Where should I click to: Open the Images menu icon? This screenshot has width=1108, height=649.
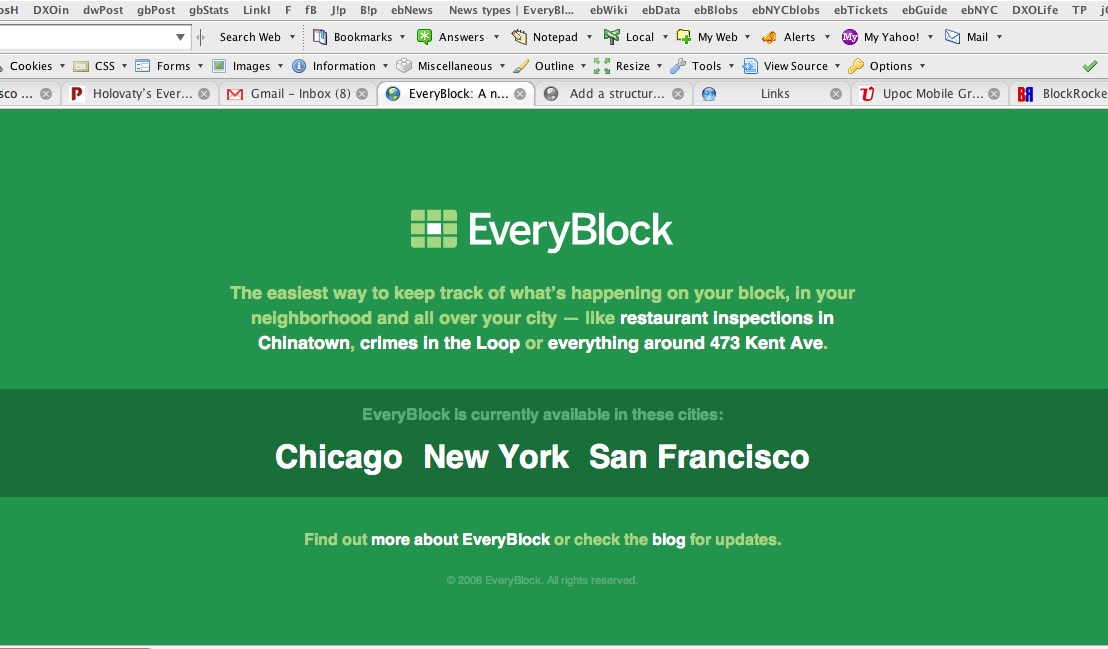[219, 66]
